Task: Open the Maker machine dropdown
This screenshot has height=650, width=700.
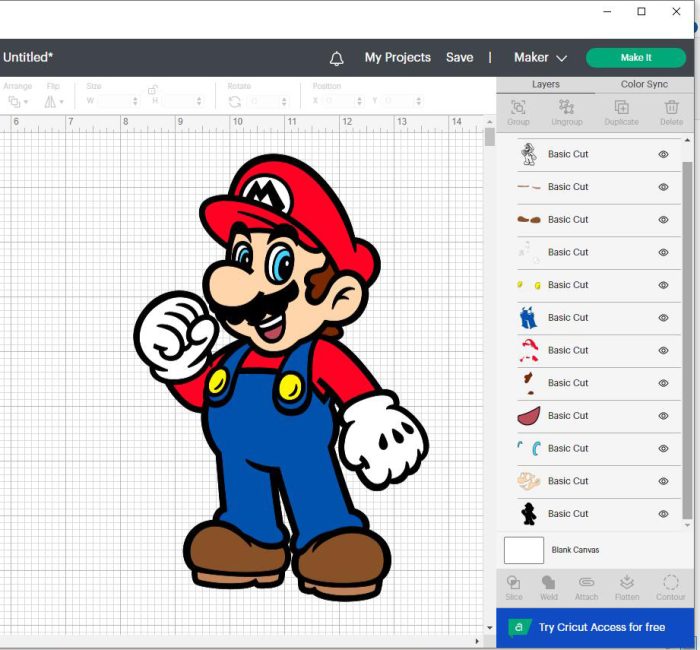Action: coord(540,58)
